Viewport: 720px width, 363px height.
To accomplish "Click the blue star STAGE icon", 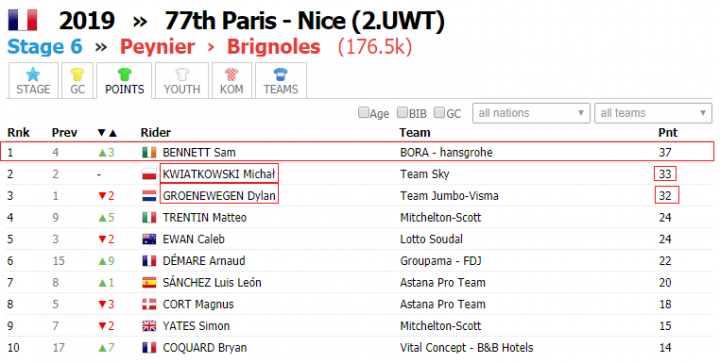I will coord(33,74).
